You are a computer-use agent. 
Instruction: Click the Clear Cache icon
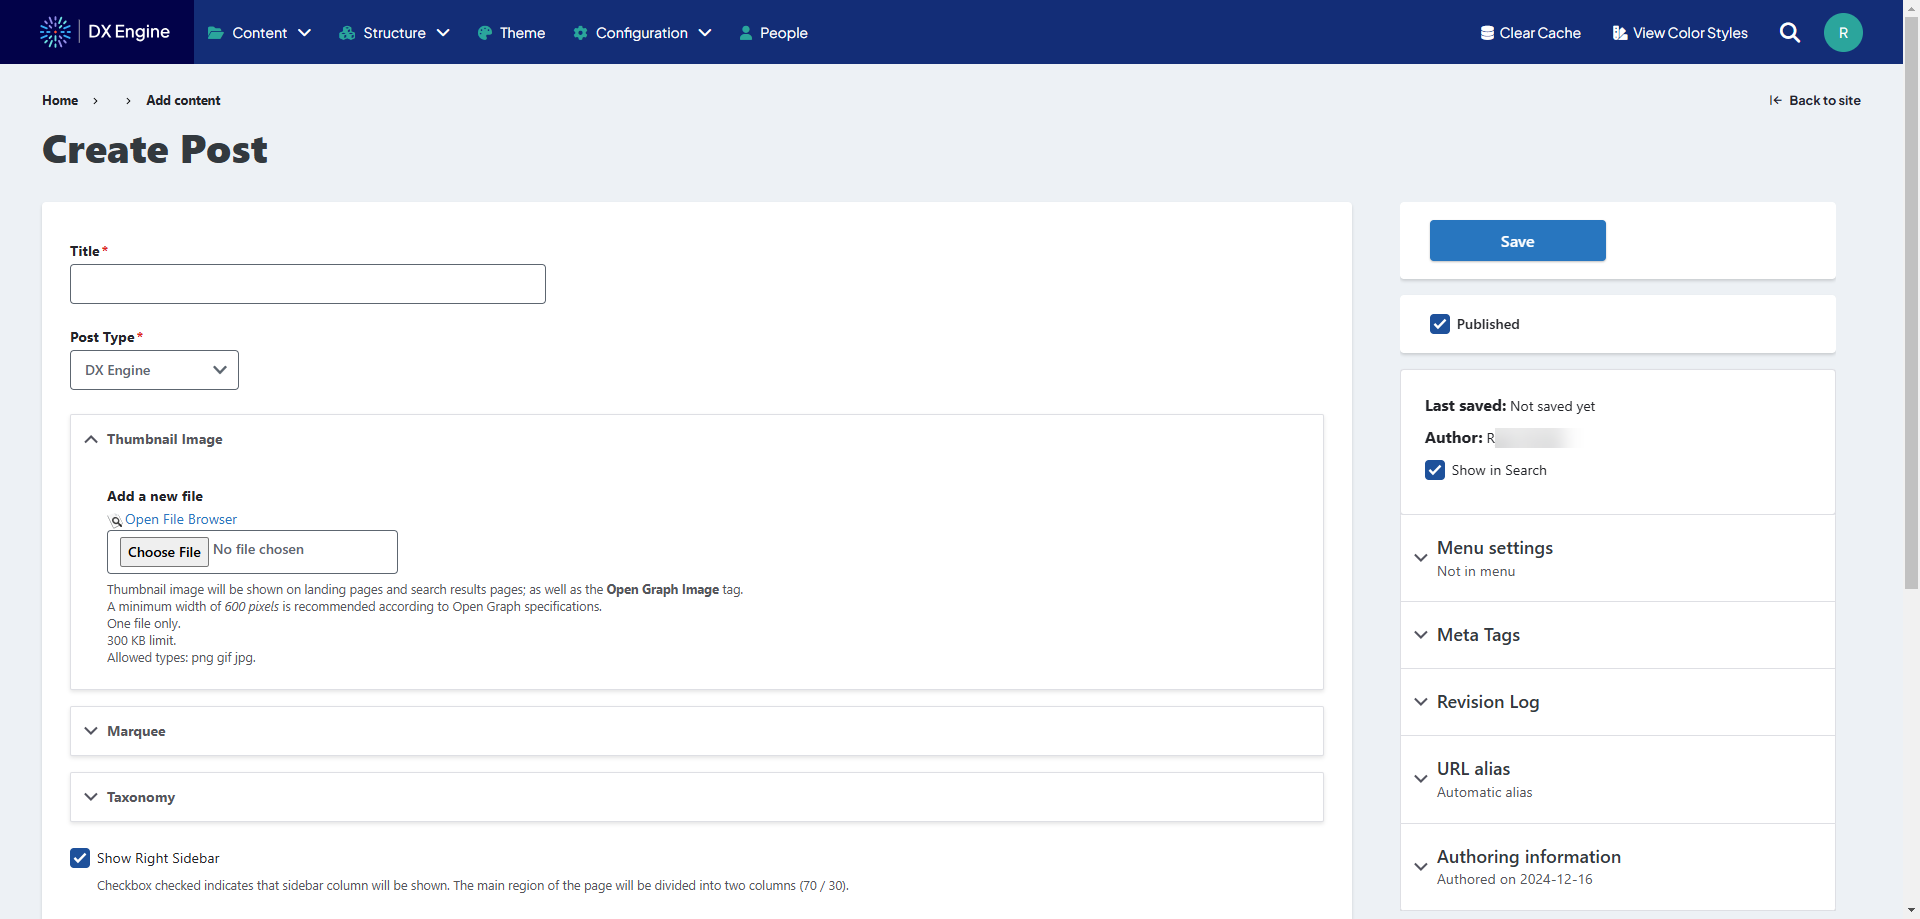[1487, 32]
